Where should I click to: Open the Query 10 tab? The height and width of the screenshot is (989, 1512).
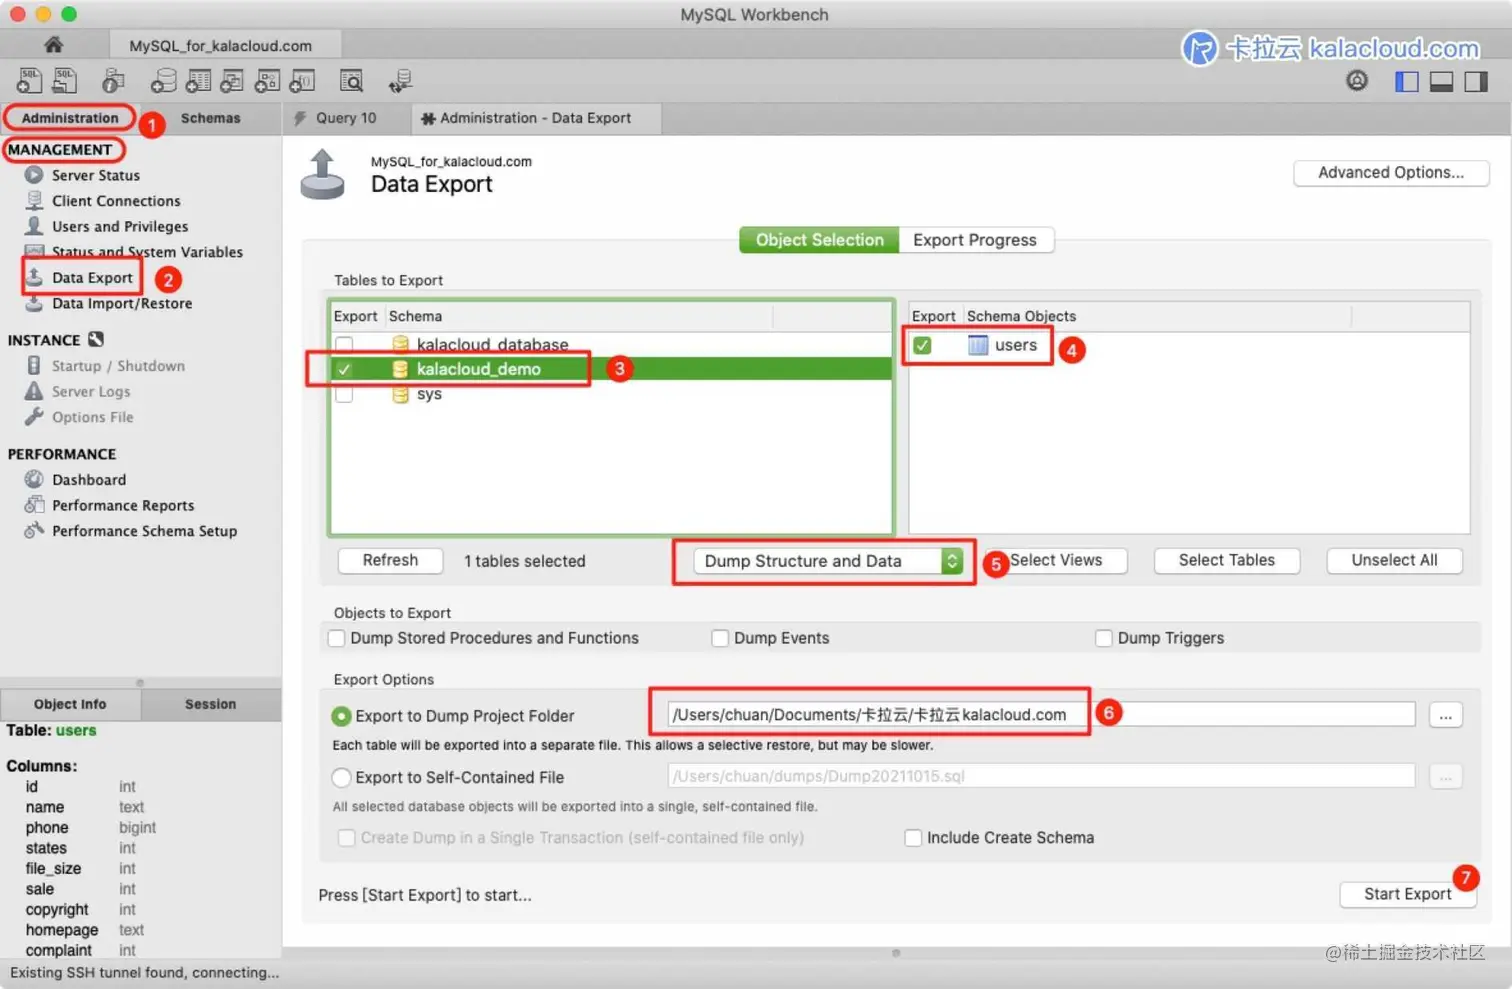(x=346, y=118)
